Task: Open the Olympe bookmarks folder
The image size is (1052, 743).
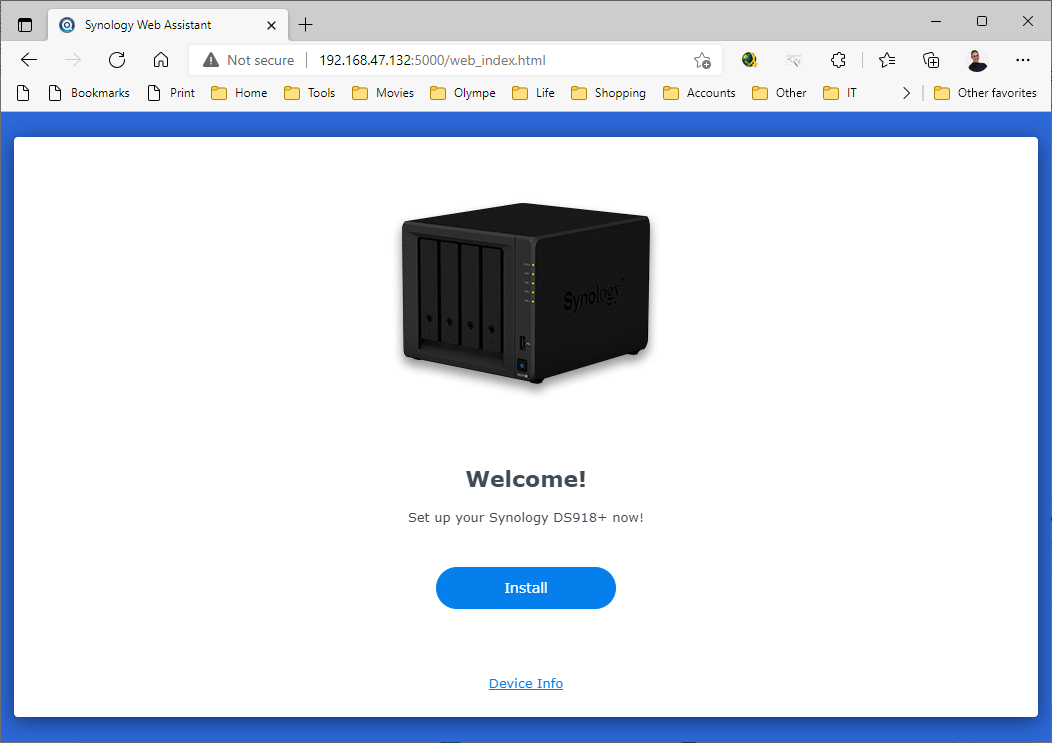Action: 463,93
